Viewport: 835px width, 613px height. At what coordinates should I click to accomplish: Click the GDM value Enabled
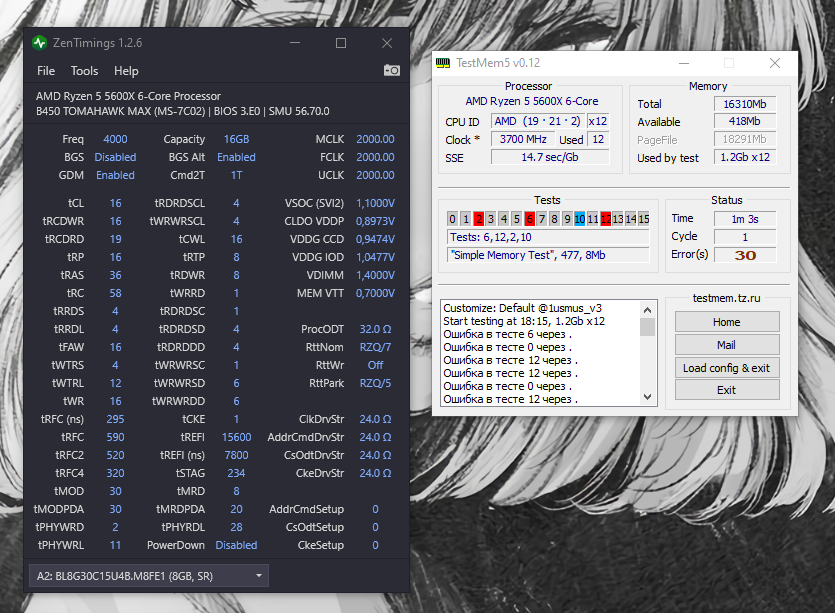115,175
